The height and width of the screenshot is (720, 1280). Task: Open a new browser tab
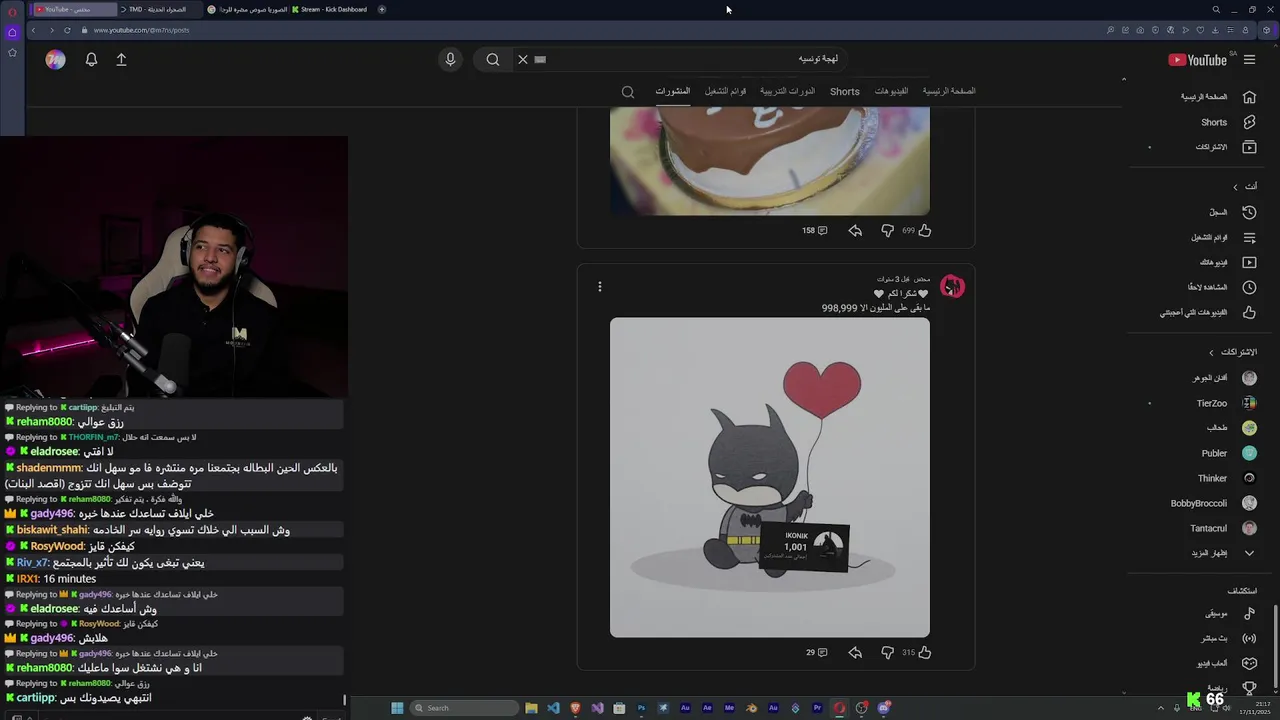[x=382, y=9]
